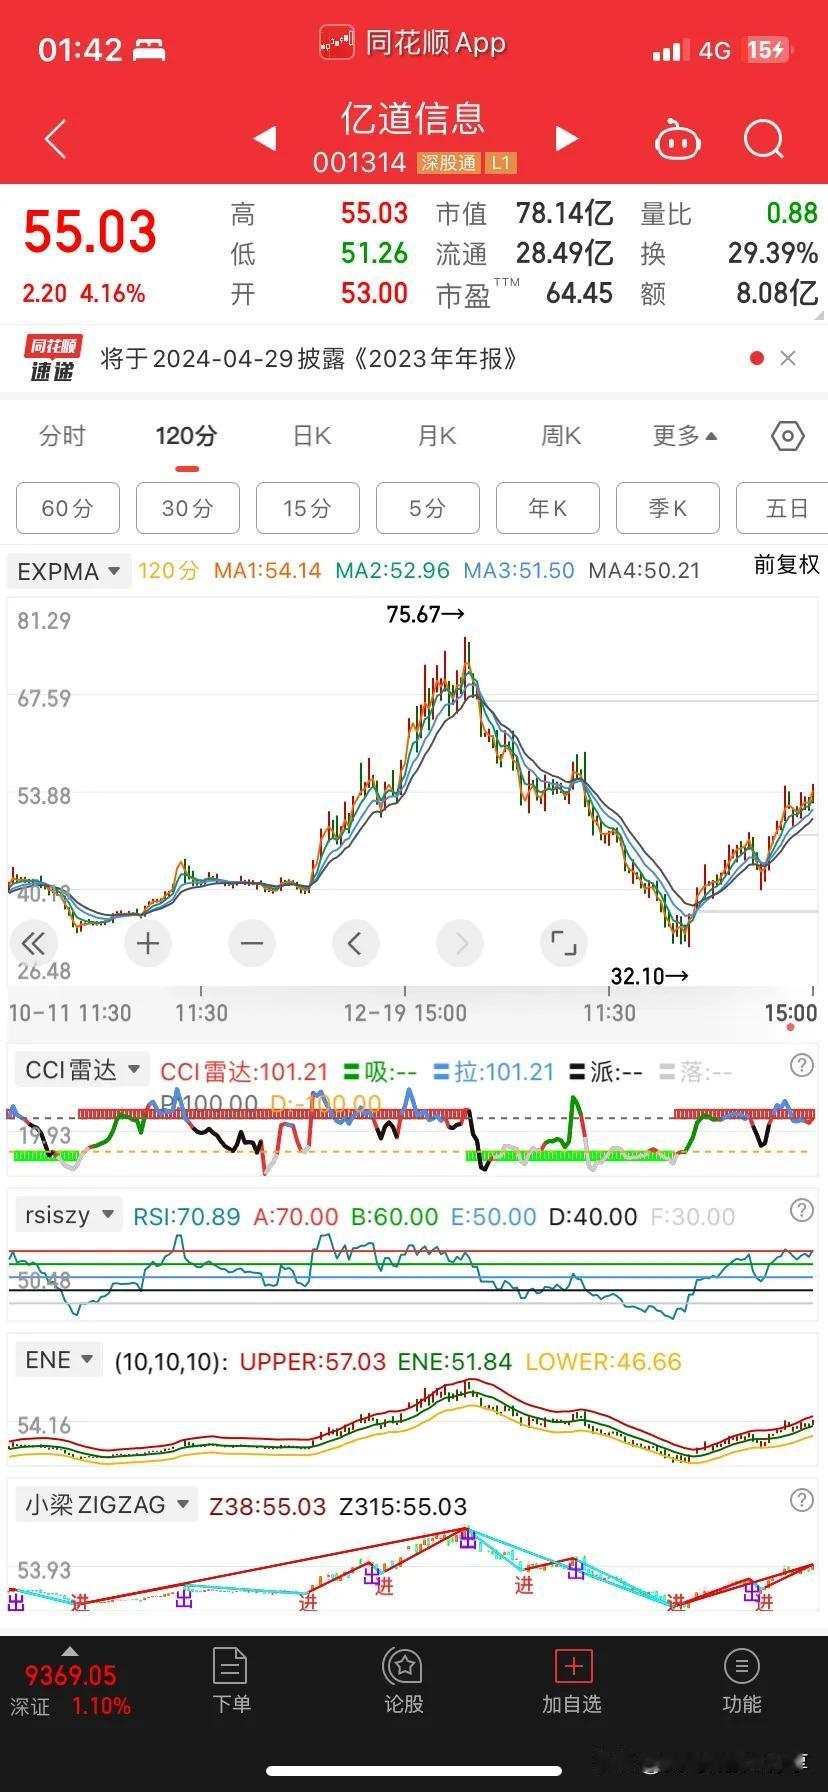
Task: Choose the 季K period button
Action: (668, 508)
